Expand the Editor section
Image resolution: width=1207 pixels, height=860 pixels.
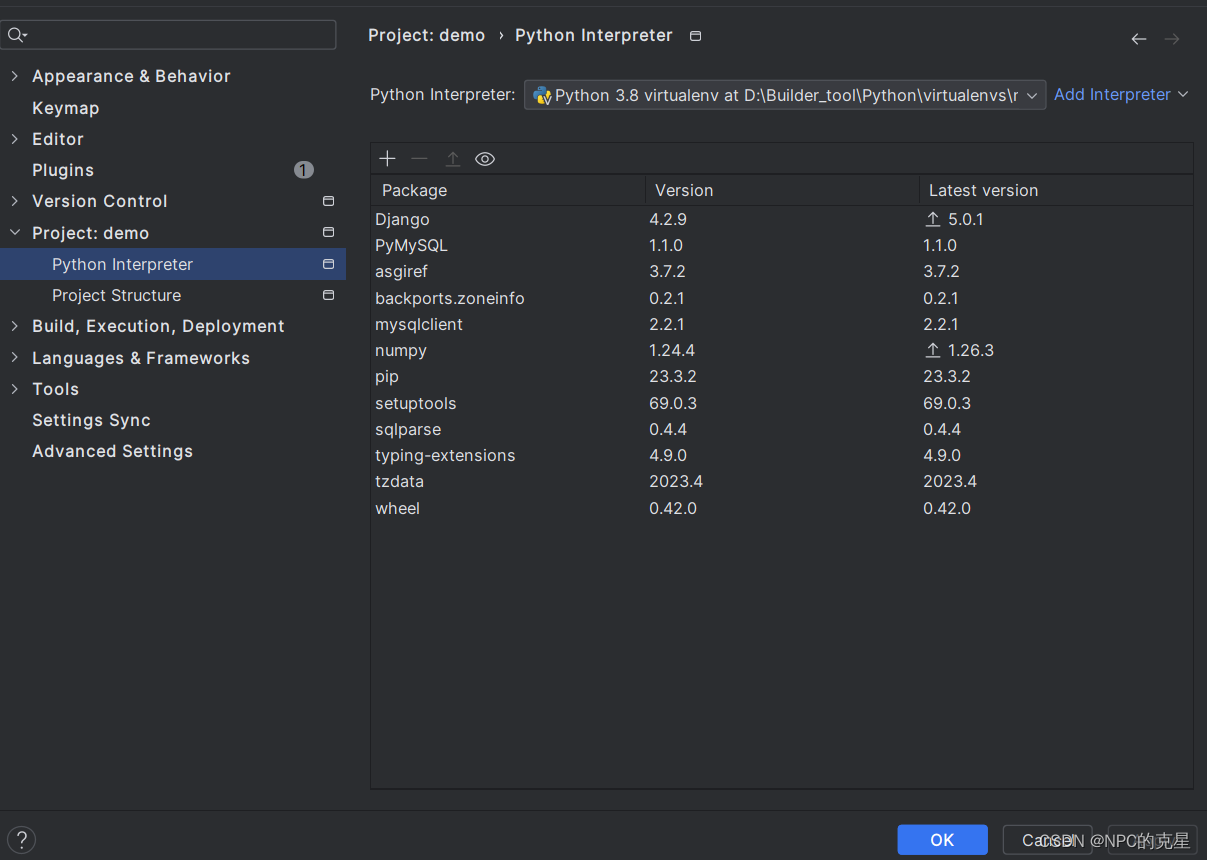(14, 139)
